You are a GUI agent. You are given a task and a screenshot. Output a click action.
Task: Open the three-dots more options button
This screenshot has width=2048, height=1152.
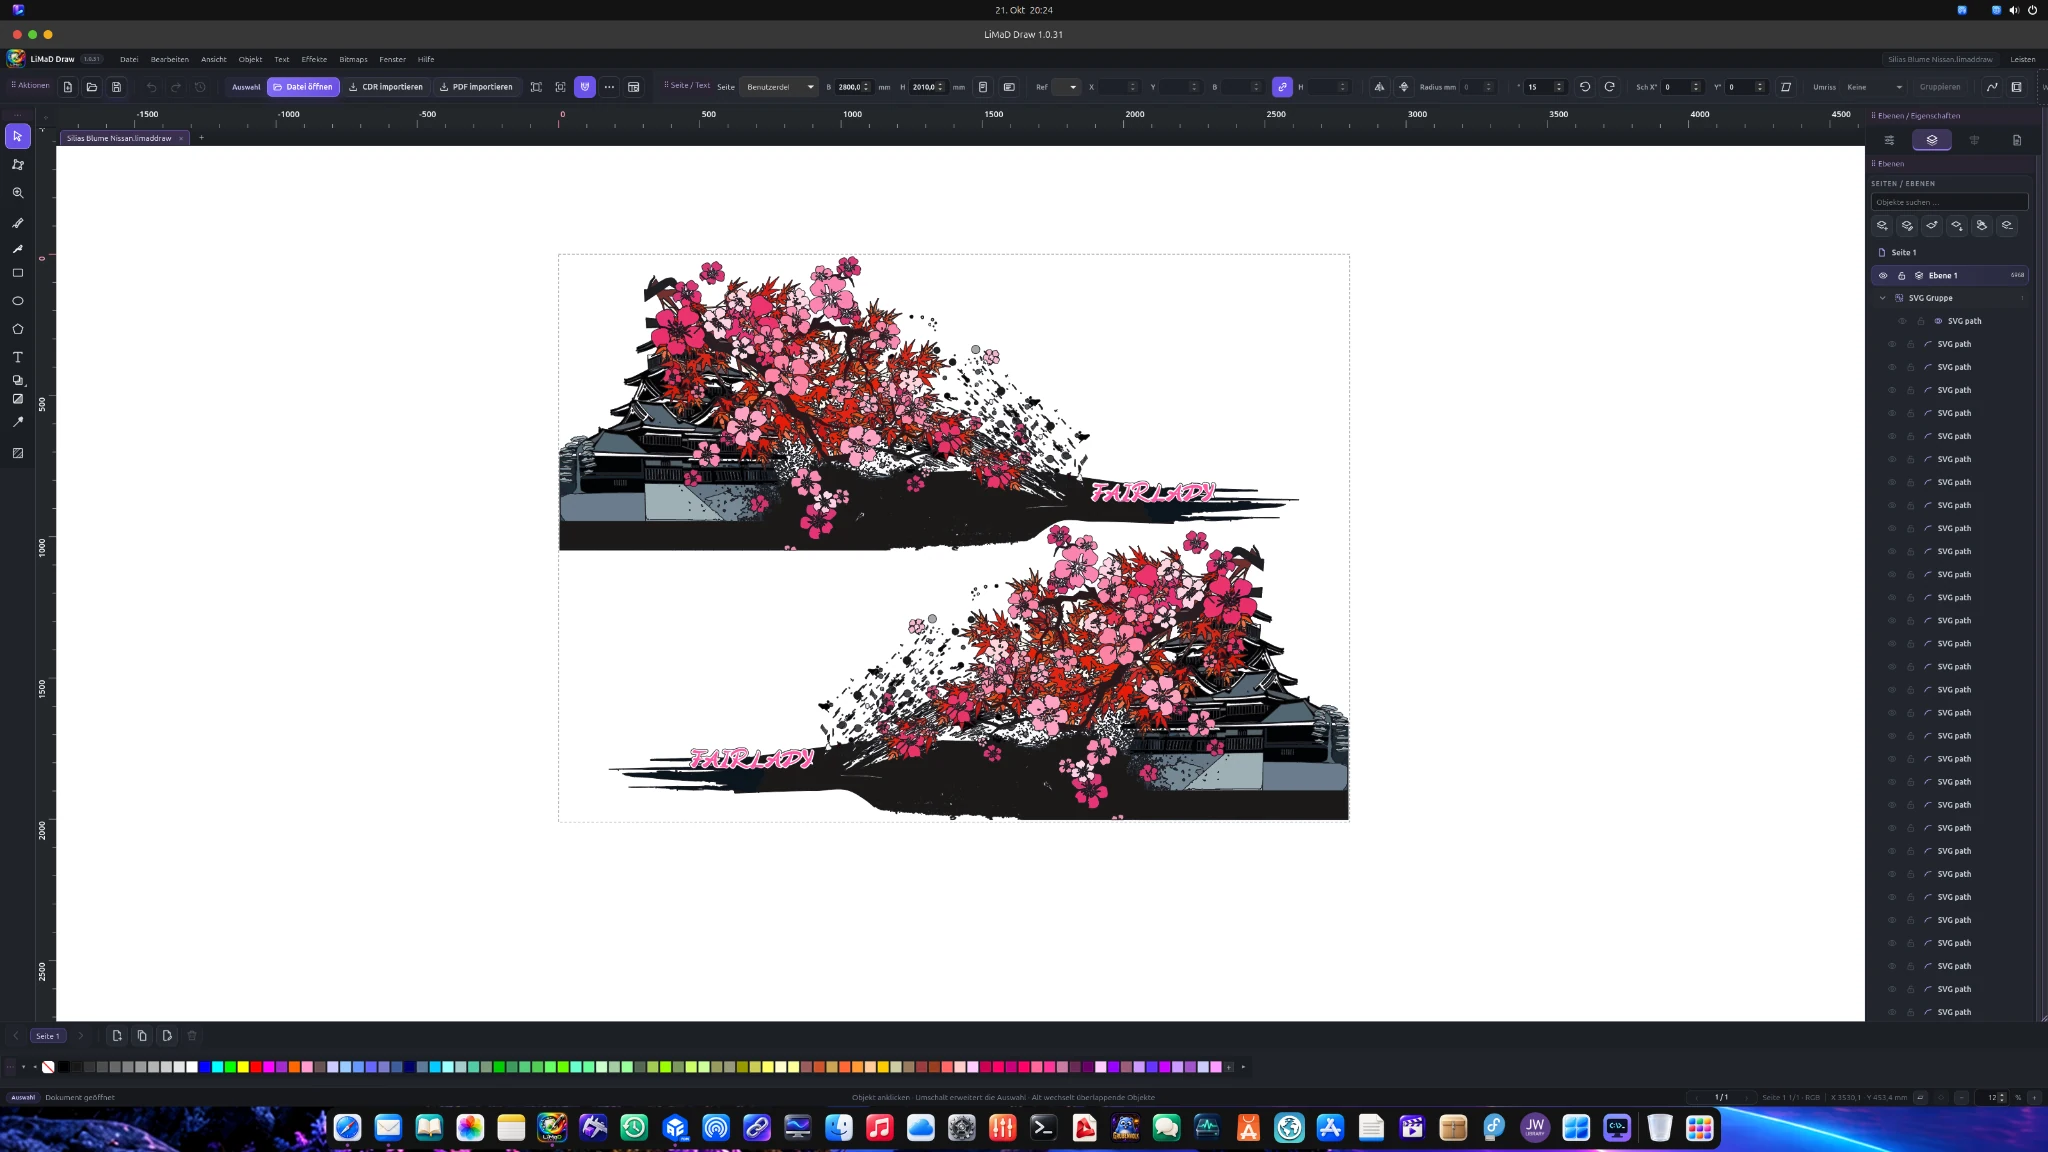pyautogui.click(x=609, y=87)
